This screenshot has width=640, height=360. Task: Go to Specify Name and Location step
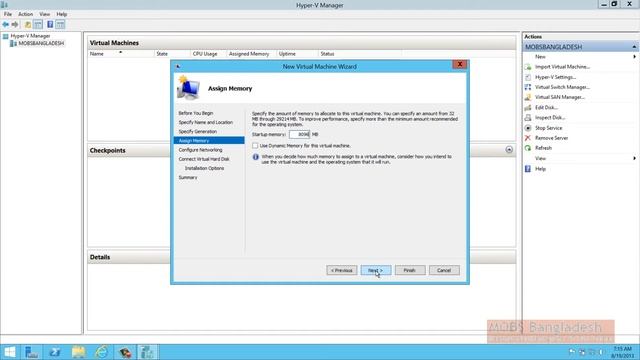pos(205,122)
